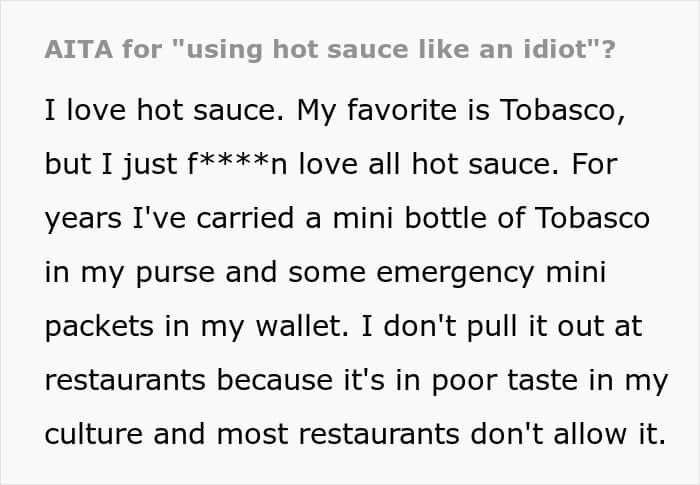Screen dimensions: 700x485
Task: Click the word "carried" in the third line
Action: coord(245,218)
